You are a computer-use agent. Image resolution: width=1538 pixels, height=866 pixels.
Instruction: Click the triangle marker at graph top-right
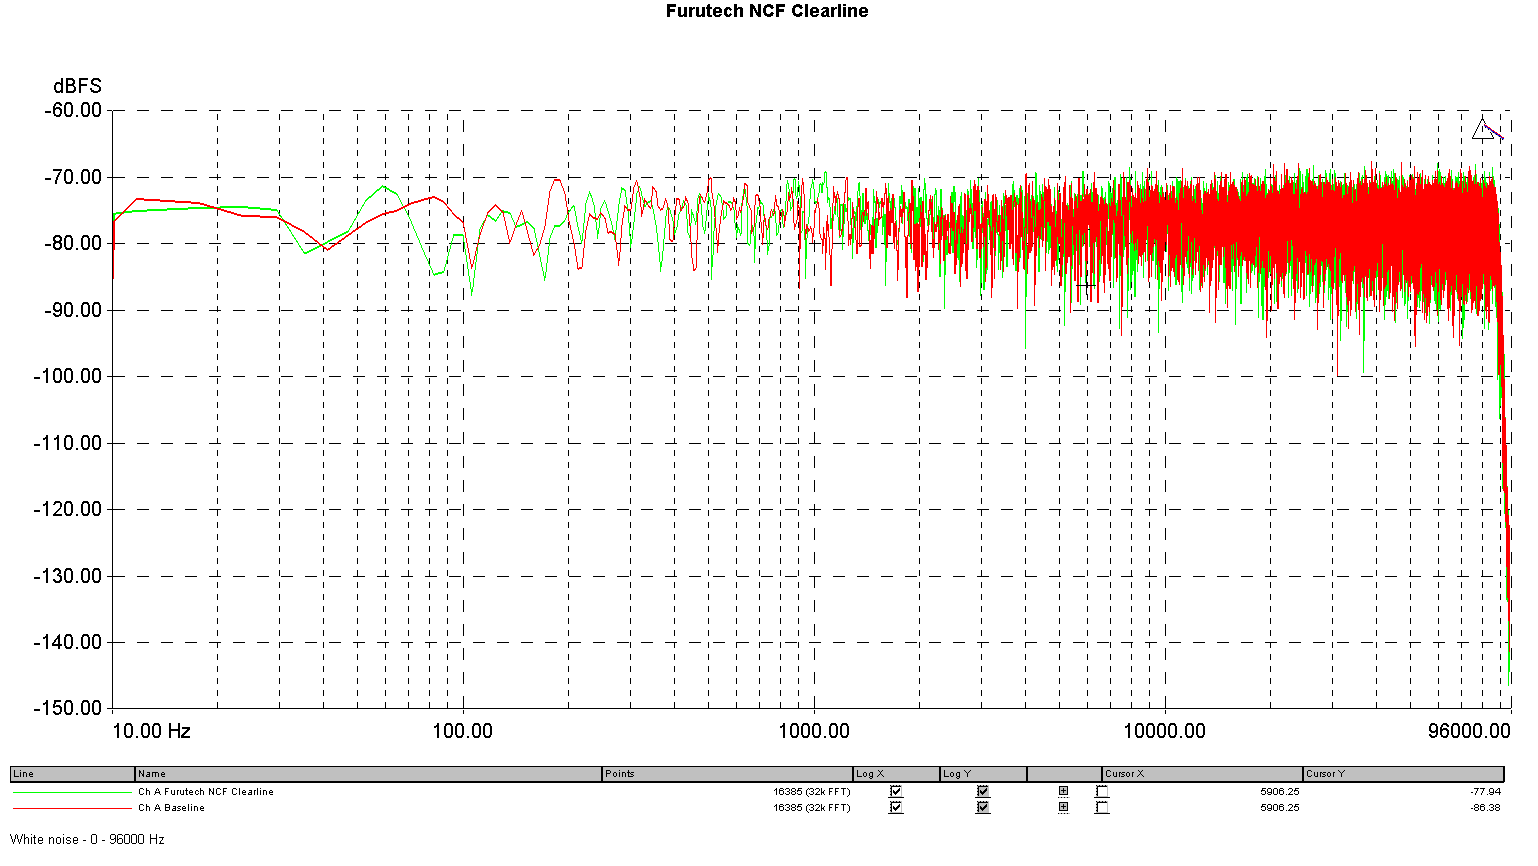click(x=1483, y=129)
